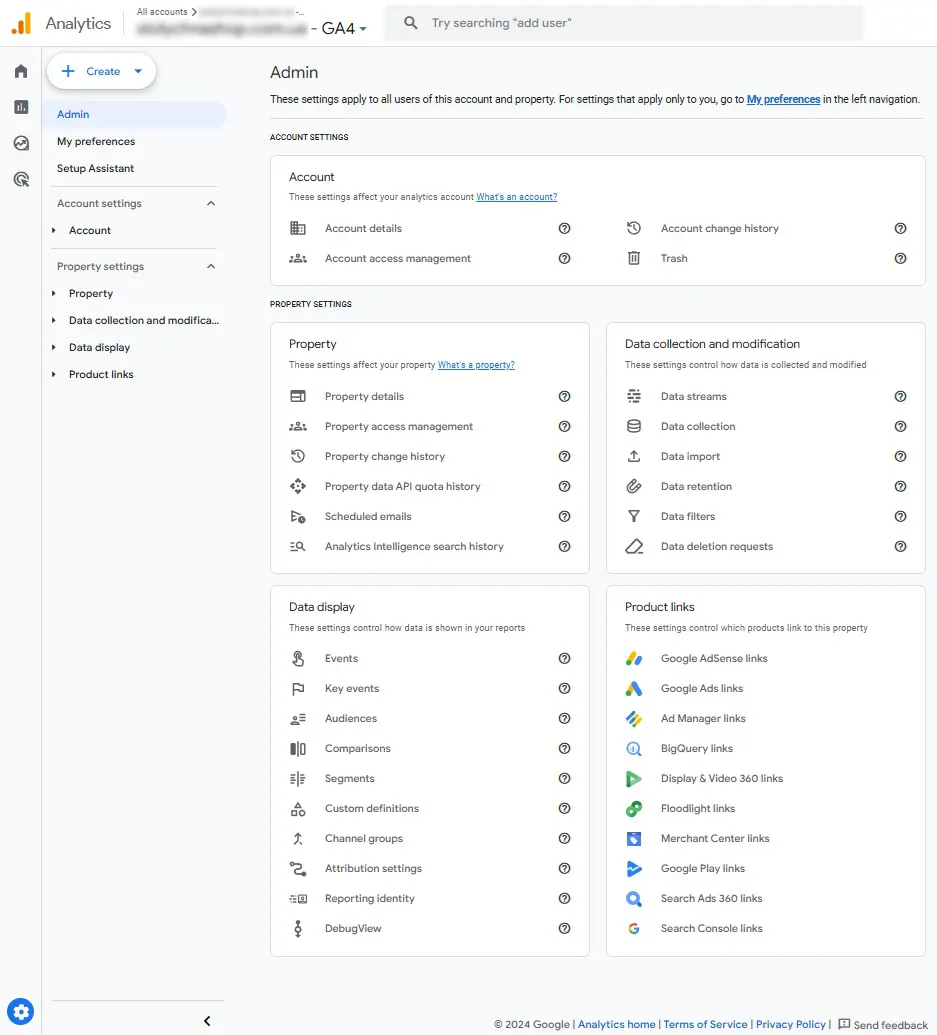
Task: Click the Account access management people icon
Action: (x=298, y=259)
